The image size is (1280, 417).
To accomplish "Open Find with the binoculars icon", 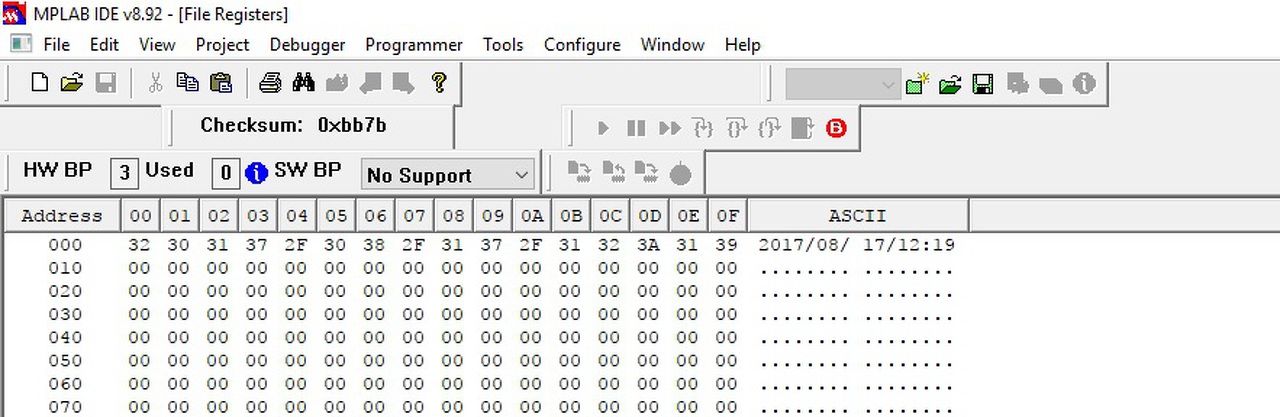I will [304, 82].
